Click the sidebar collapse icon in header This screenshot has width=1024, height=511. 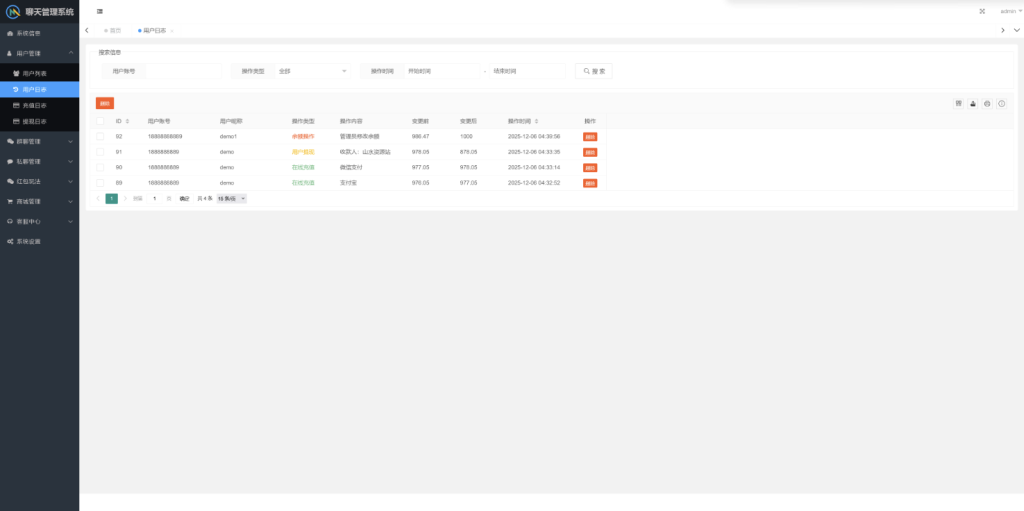100,11
